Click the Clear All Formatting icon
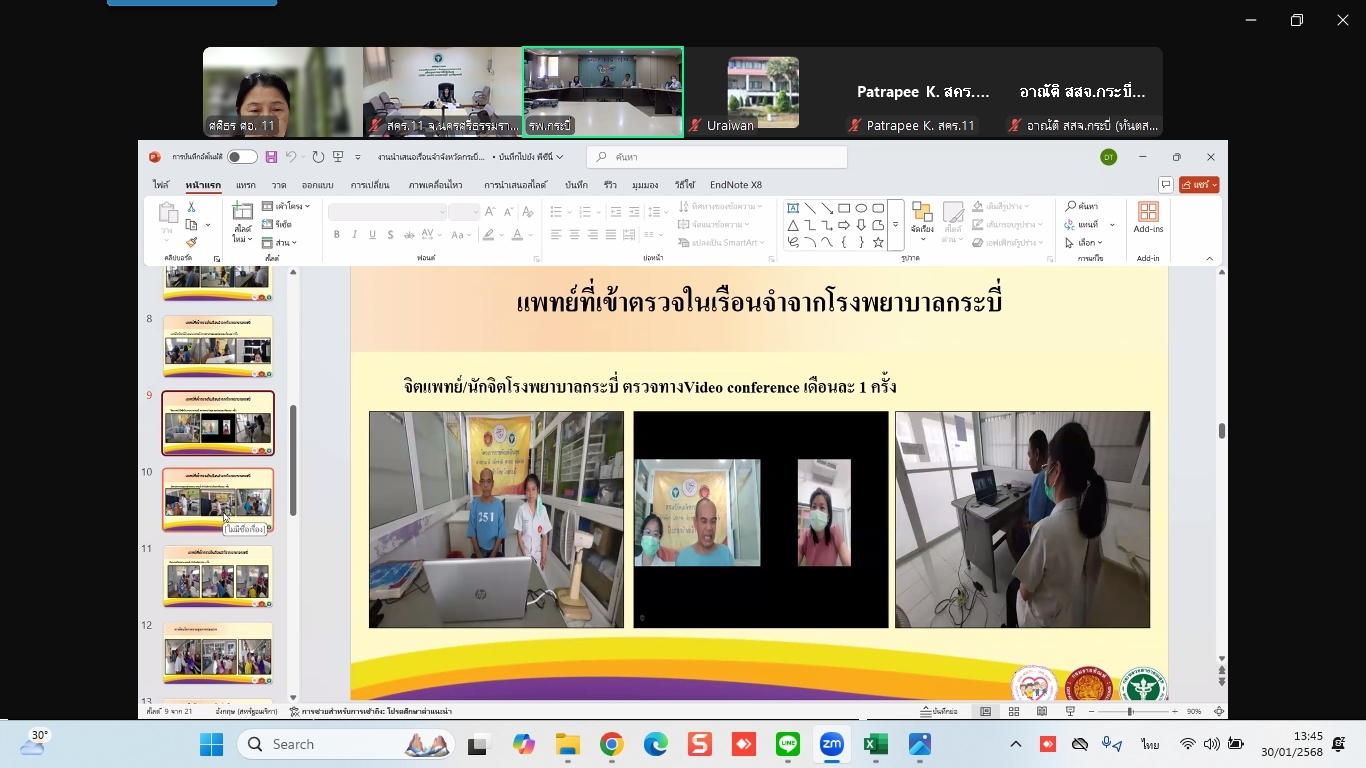Screen dimensions: 1366x768 (x=526, y=212)
